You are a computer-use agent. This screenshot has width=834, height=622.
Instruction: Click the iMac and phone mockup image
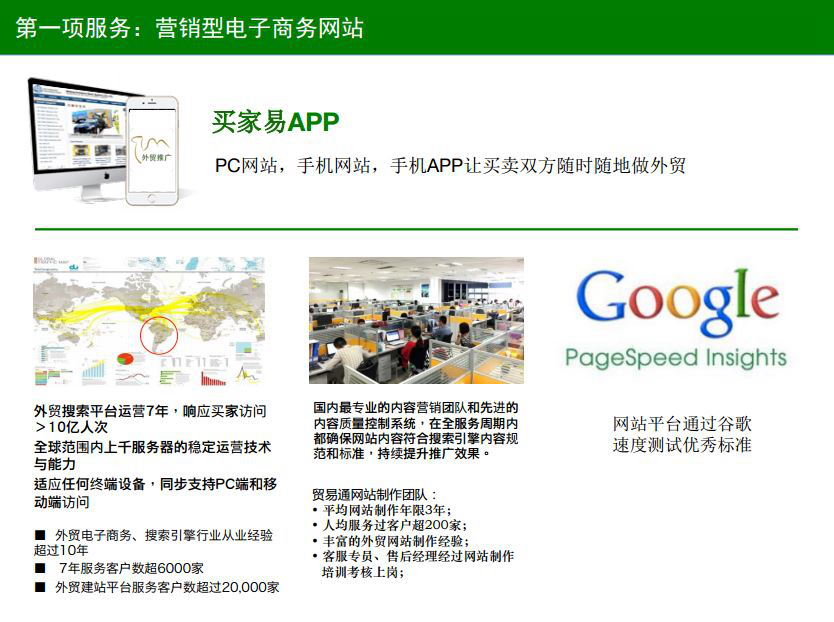104,142
